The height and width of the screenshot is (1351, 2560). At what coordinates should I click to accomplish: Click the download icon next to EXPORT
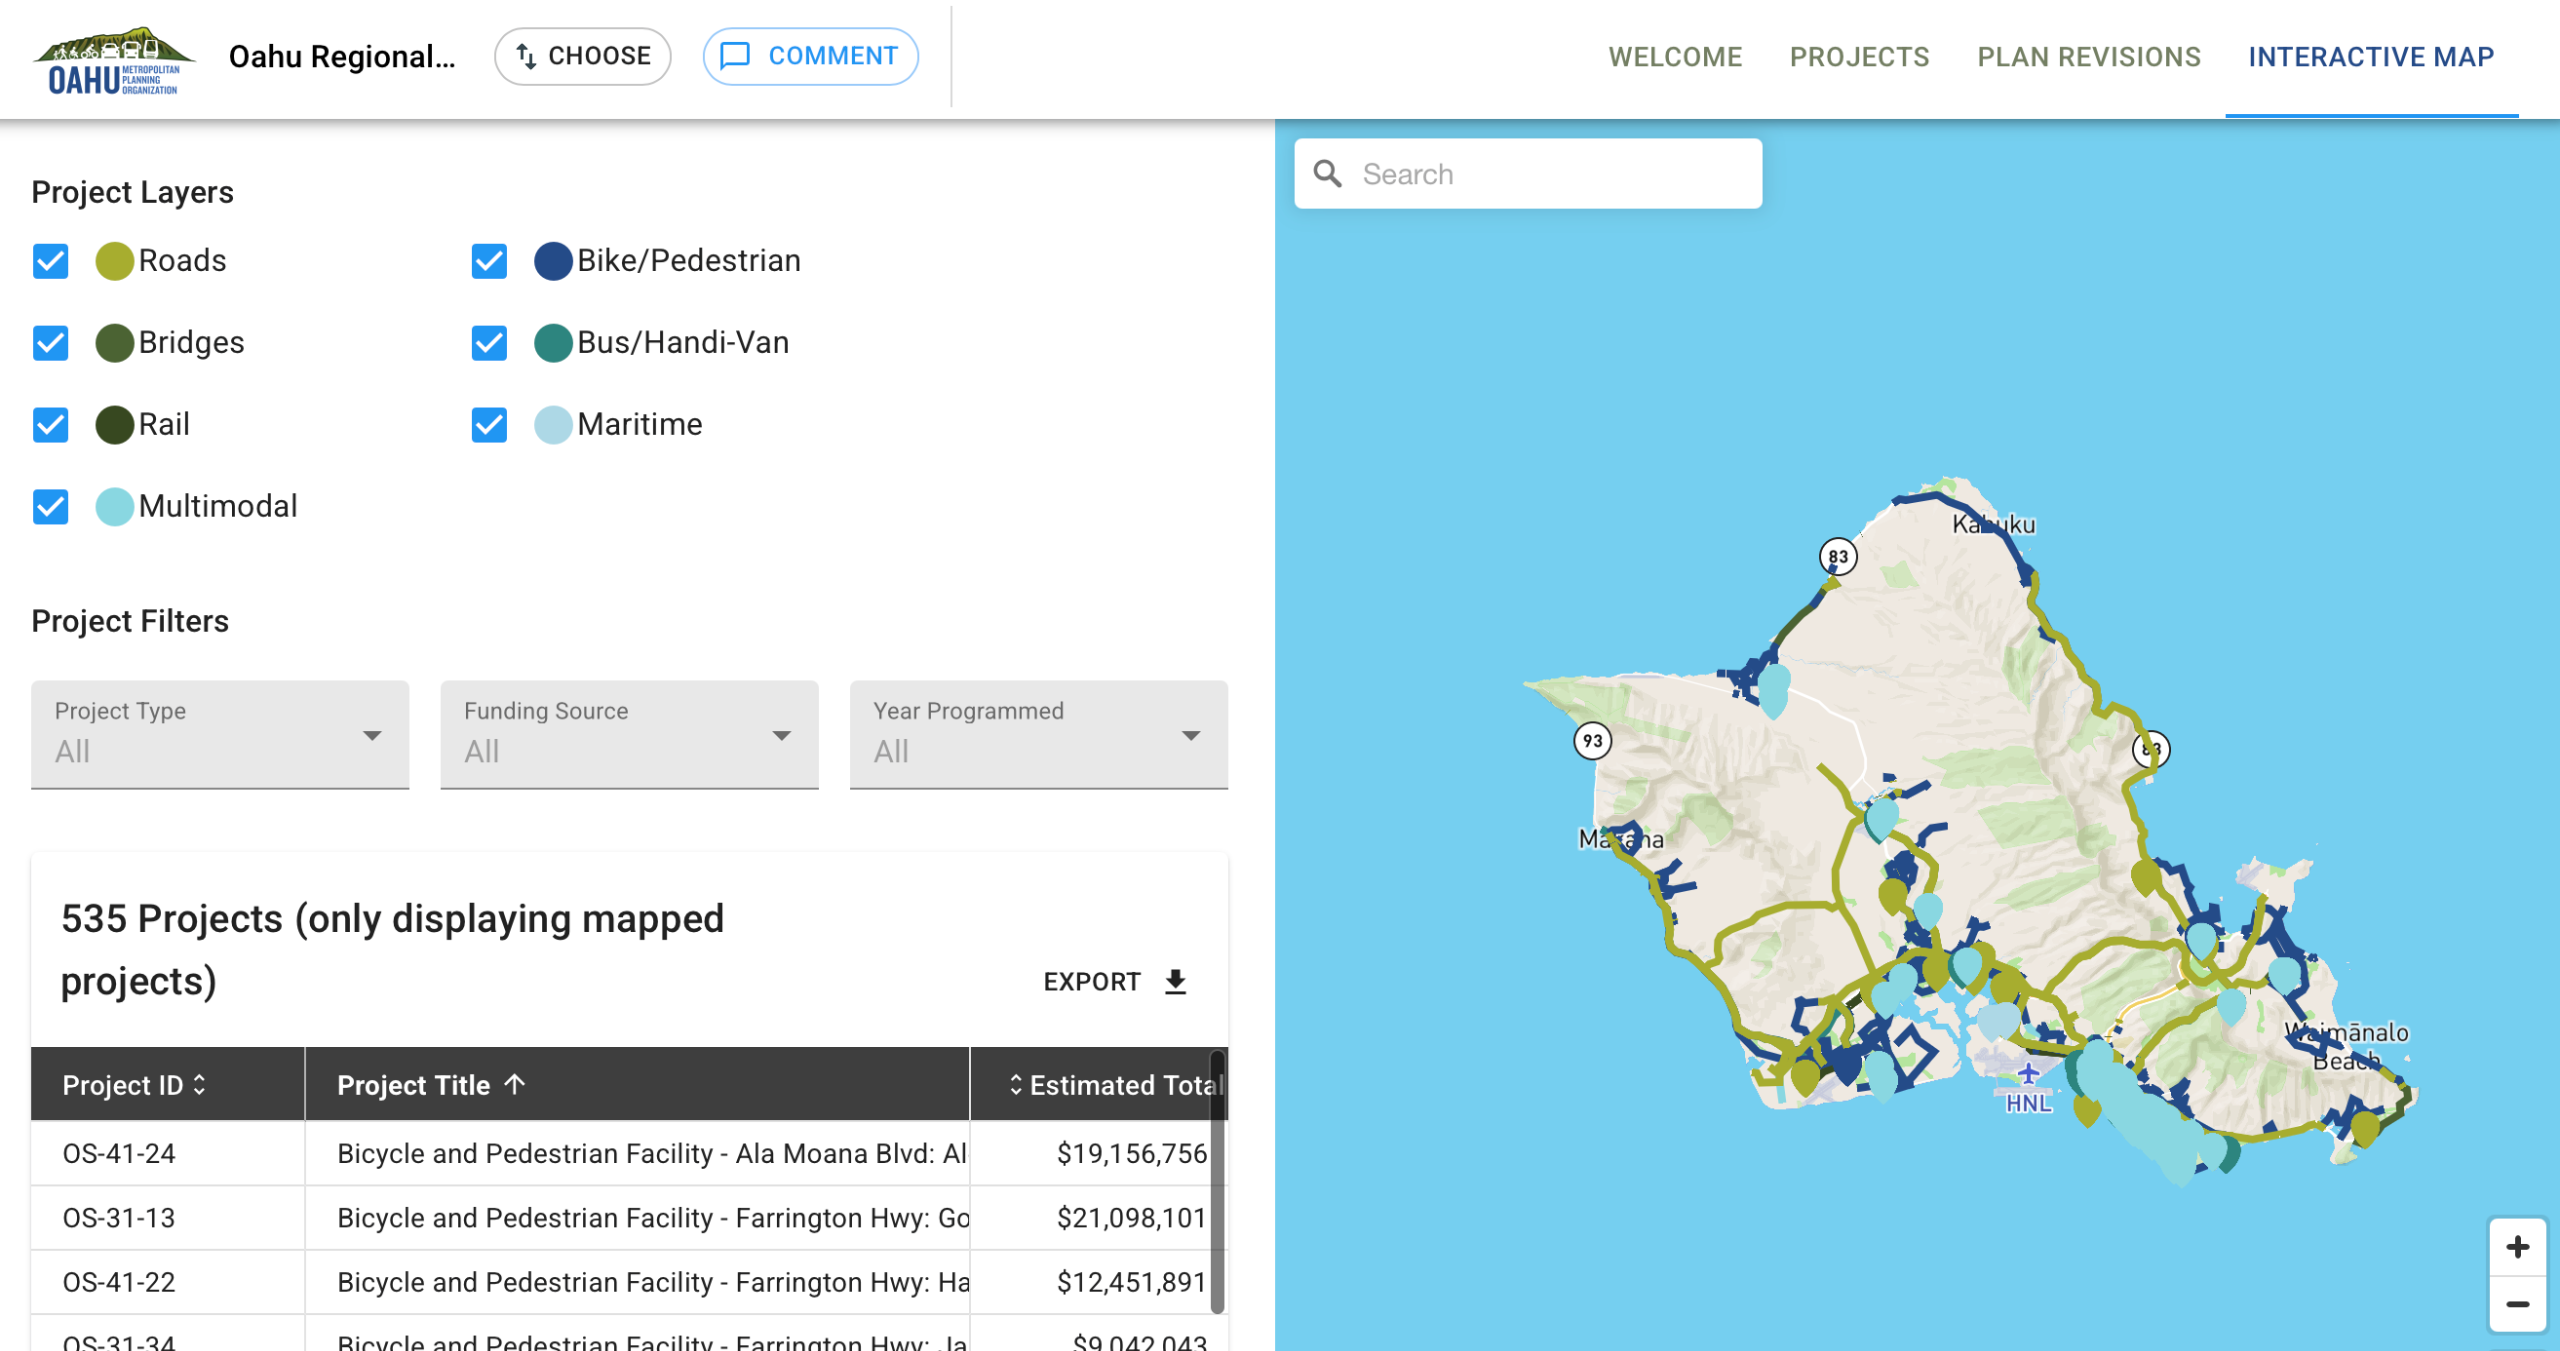(1176, 981)
